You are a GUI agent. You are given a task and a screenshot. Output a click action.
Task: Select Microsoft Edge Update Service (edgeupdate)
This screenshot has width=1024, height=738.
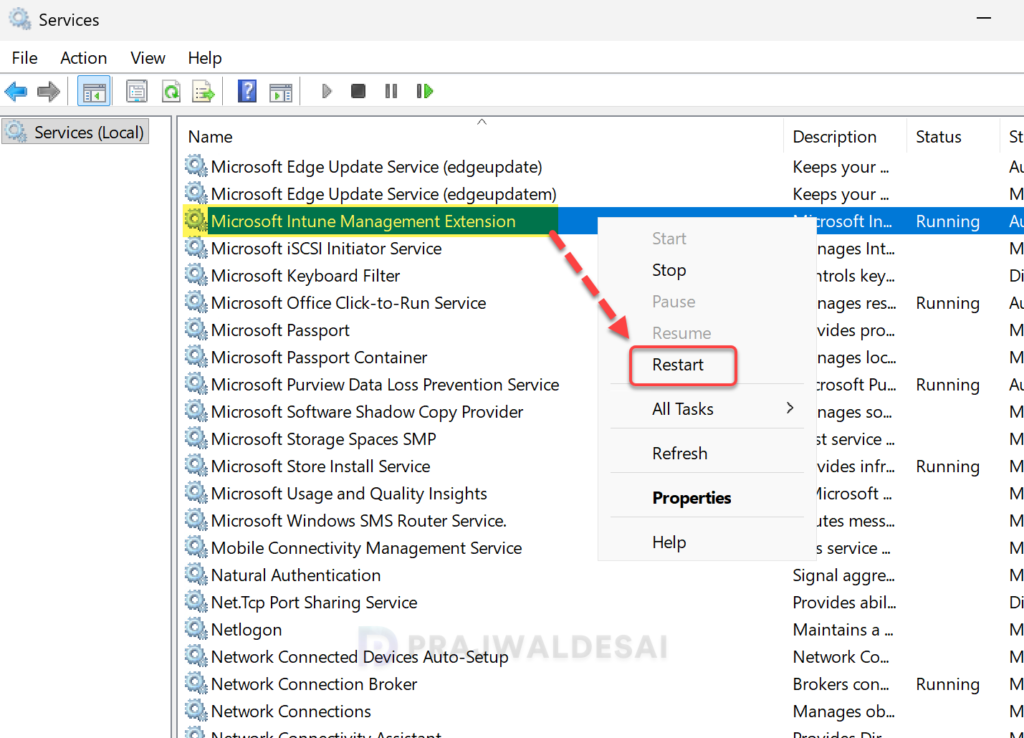click(376, 167)
